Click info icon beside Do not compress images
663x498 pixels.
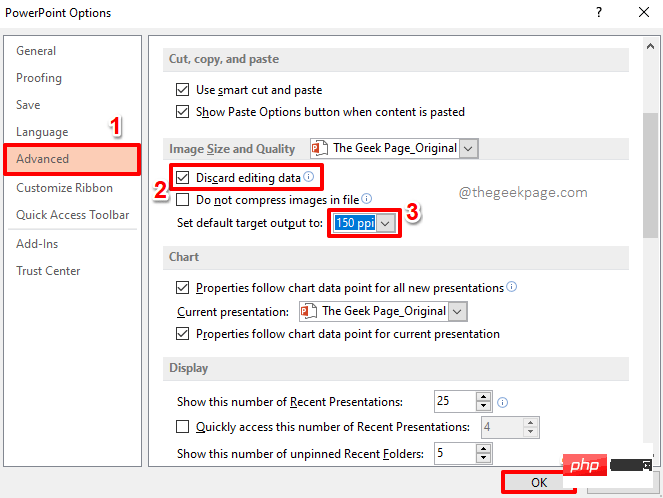[367, 199]
